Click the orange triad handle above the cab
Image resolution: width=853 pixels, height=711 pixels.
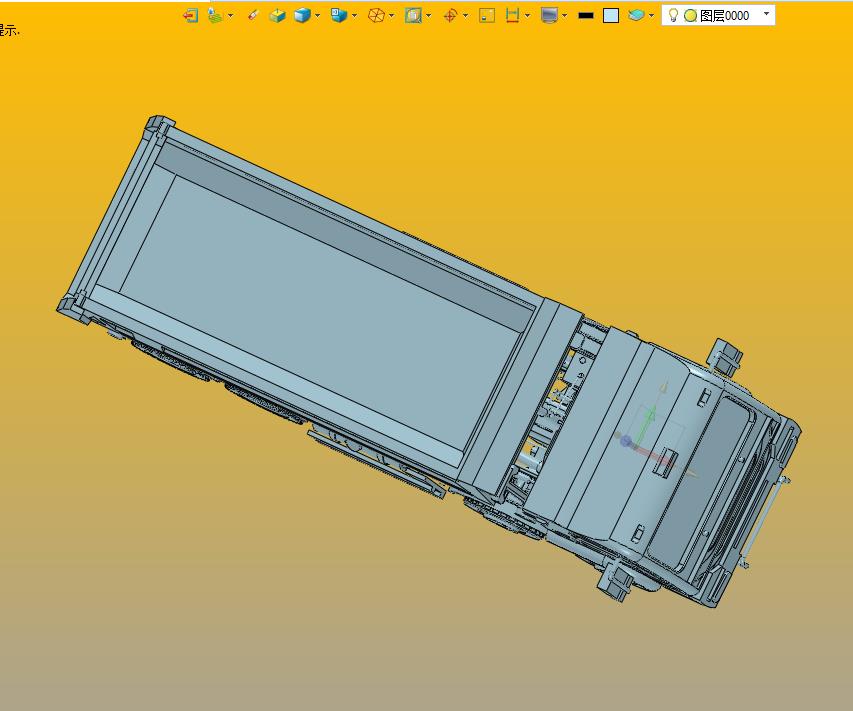pyautogui.click(x=663, y=388)
